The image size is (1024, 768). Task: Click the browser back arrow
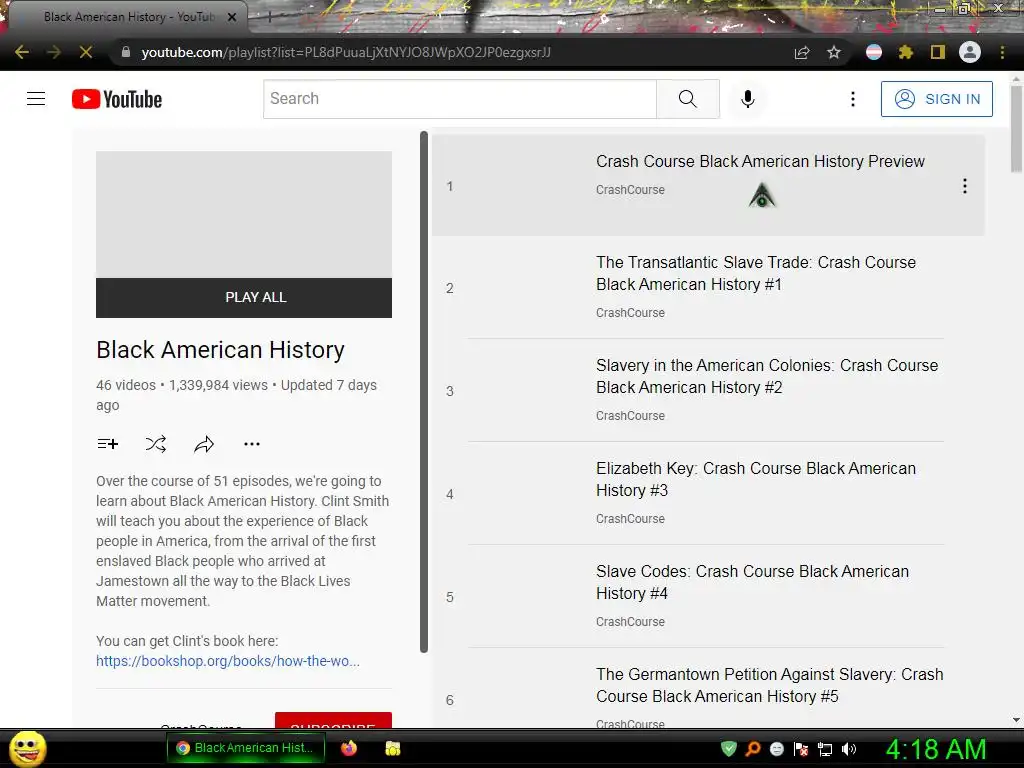pyautogui.click(x=22, y=52)
